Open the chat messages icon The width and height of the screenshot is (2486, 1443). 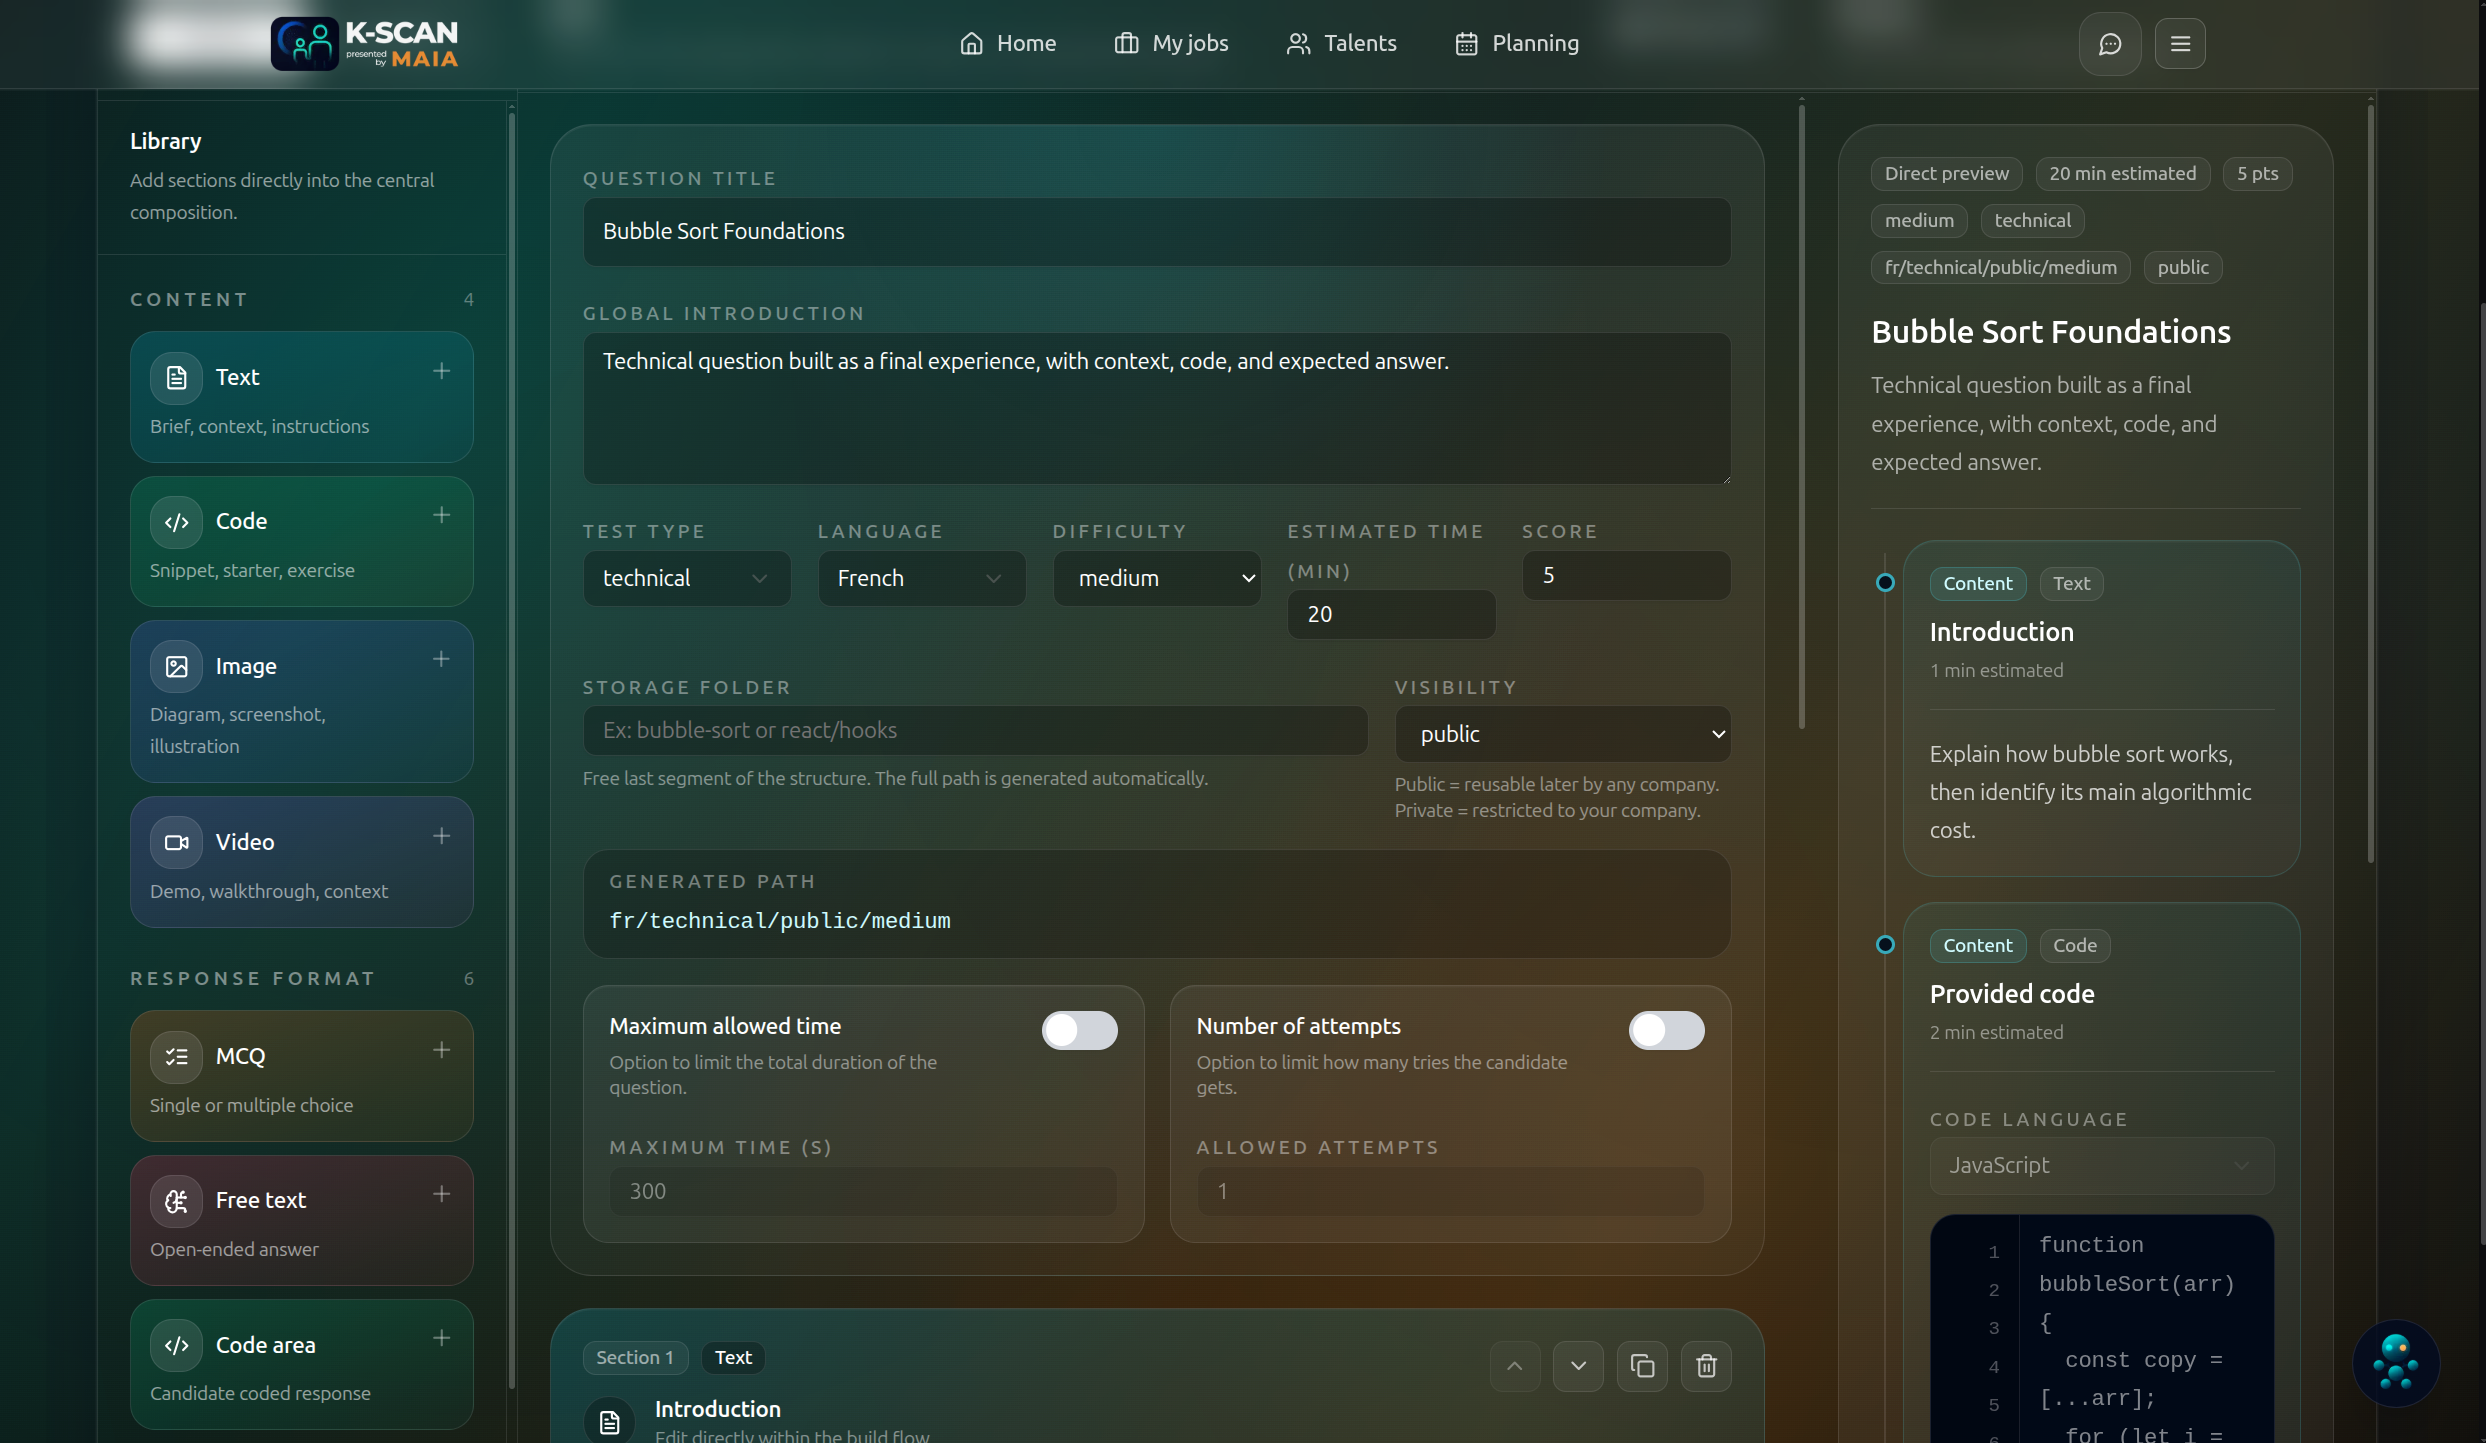tap(2109, 44)
